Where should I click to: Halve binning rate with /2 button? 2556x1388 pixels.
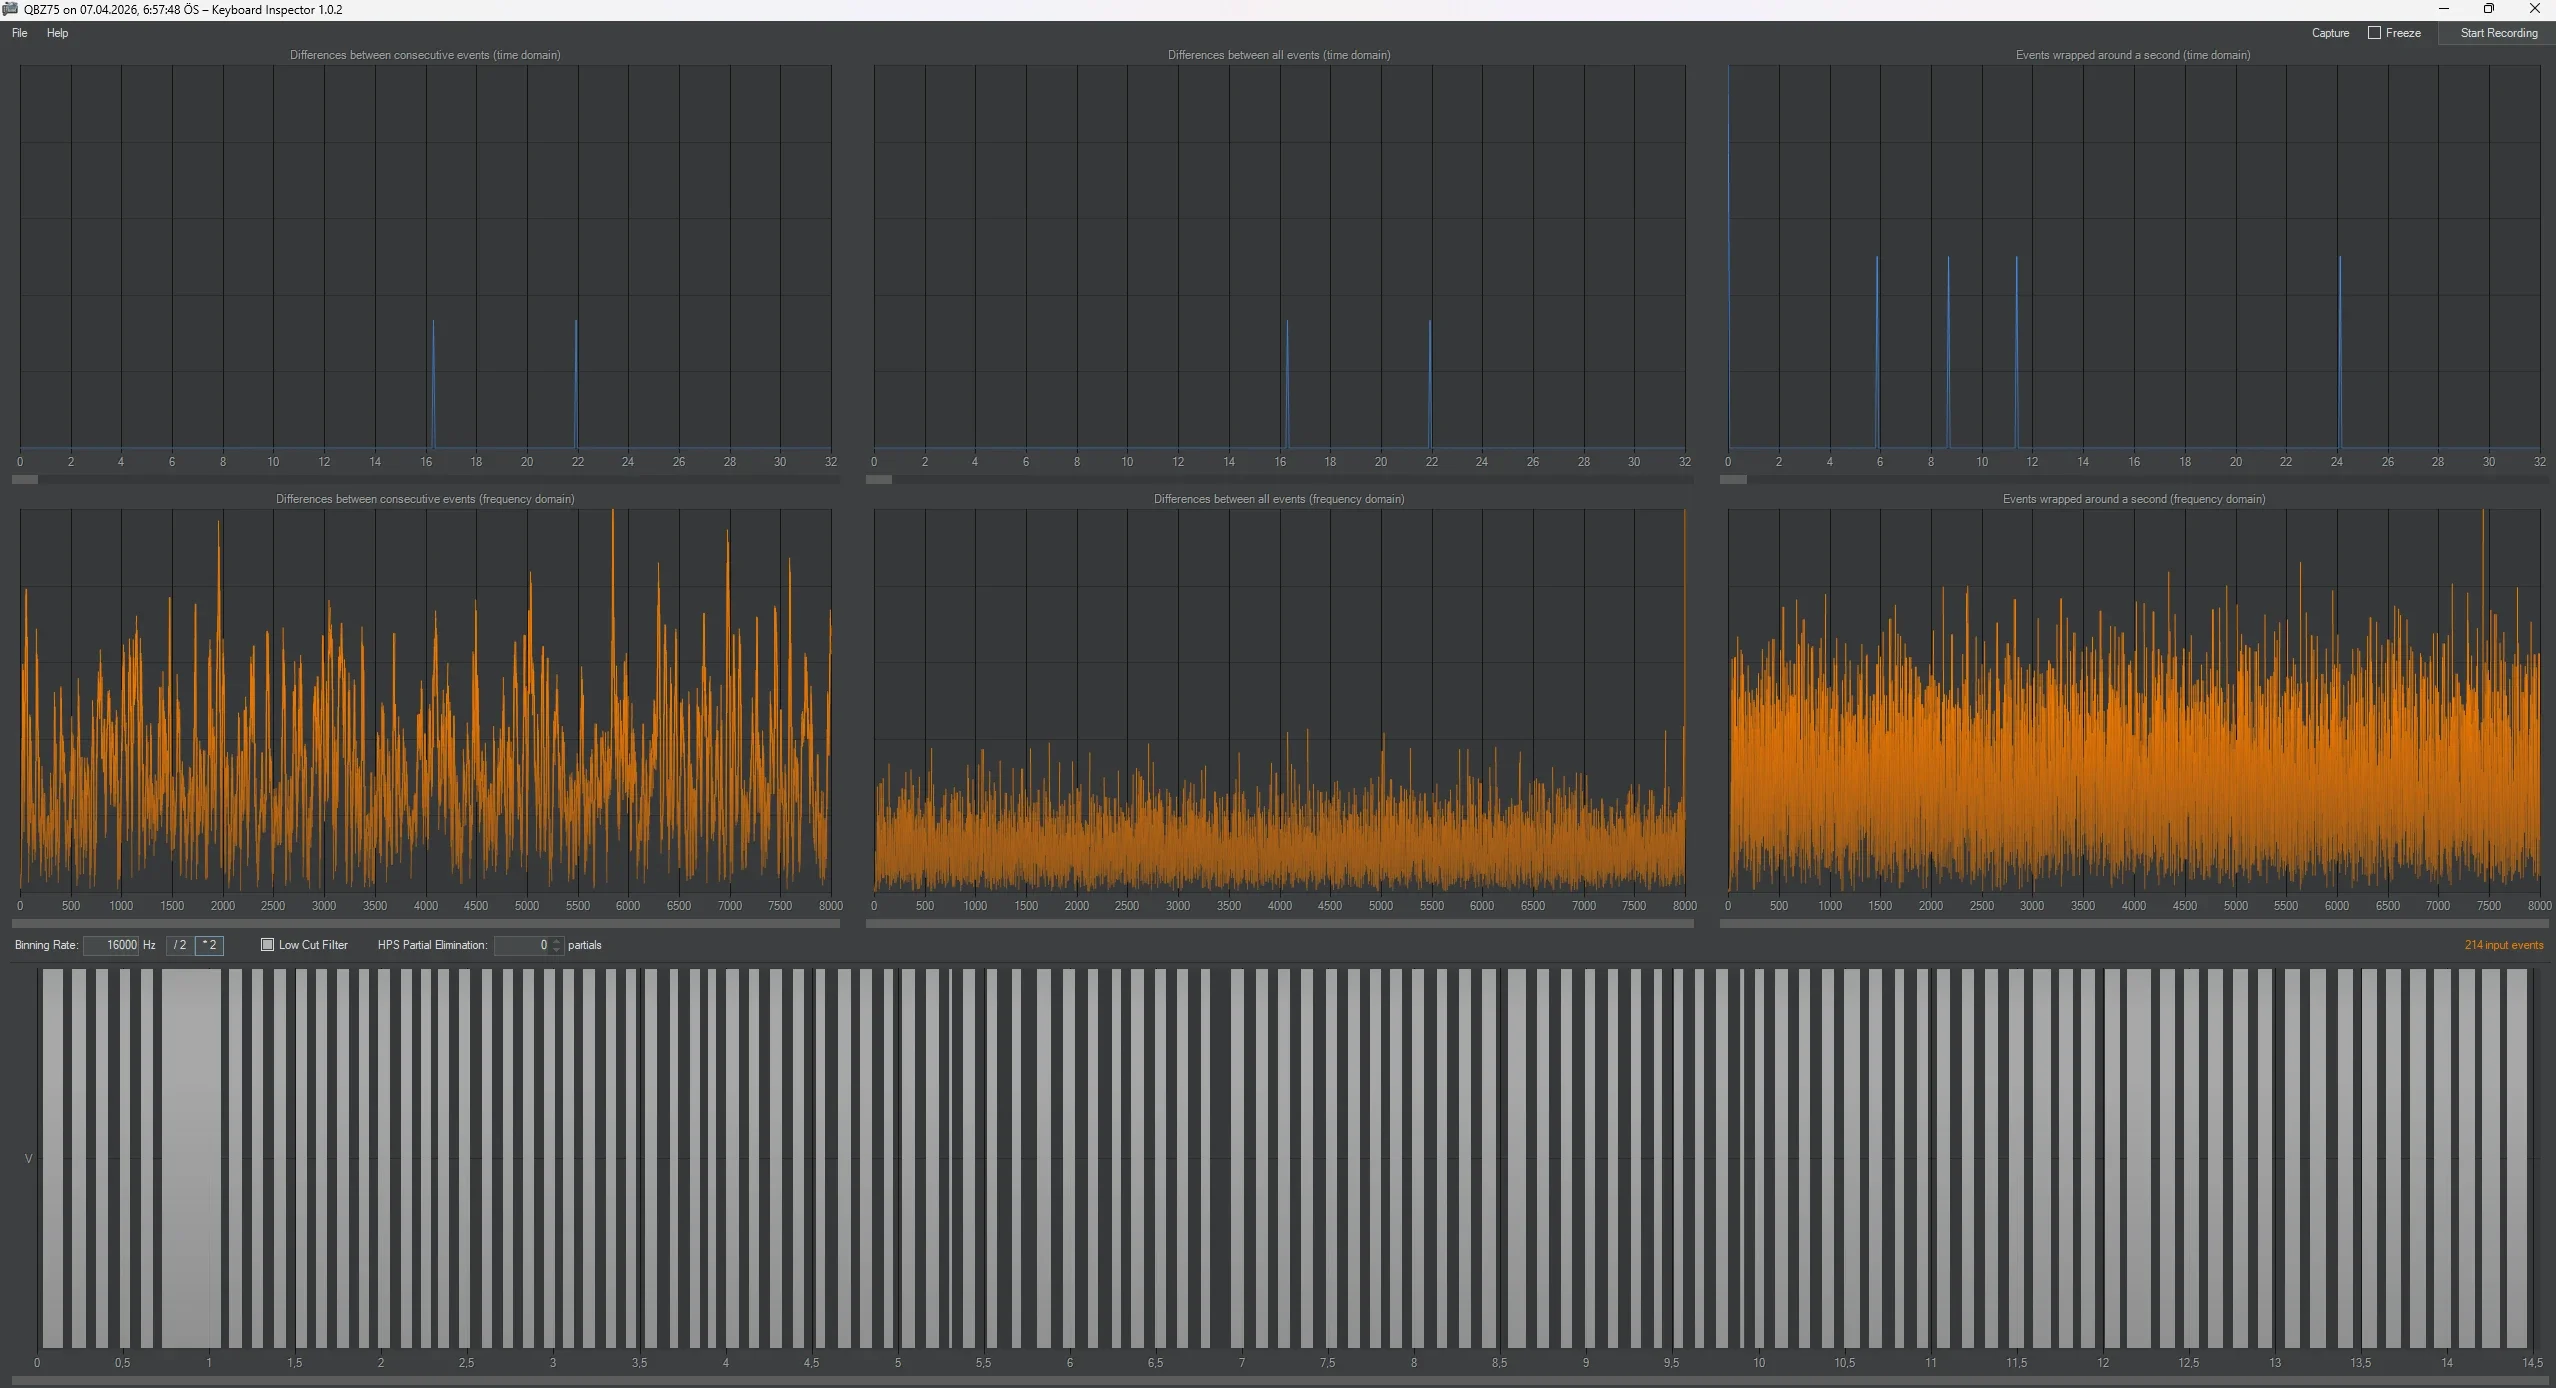click(180, 945)
